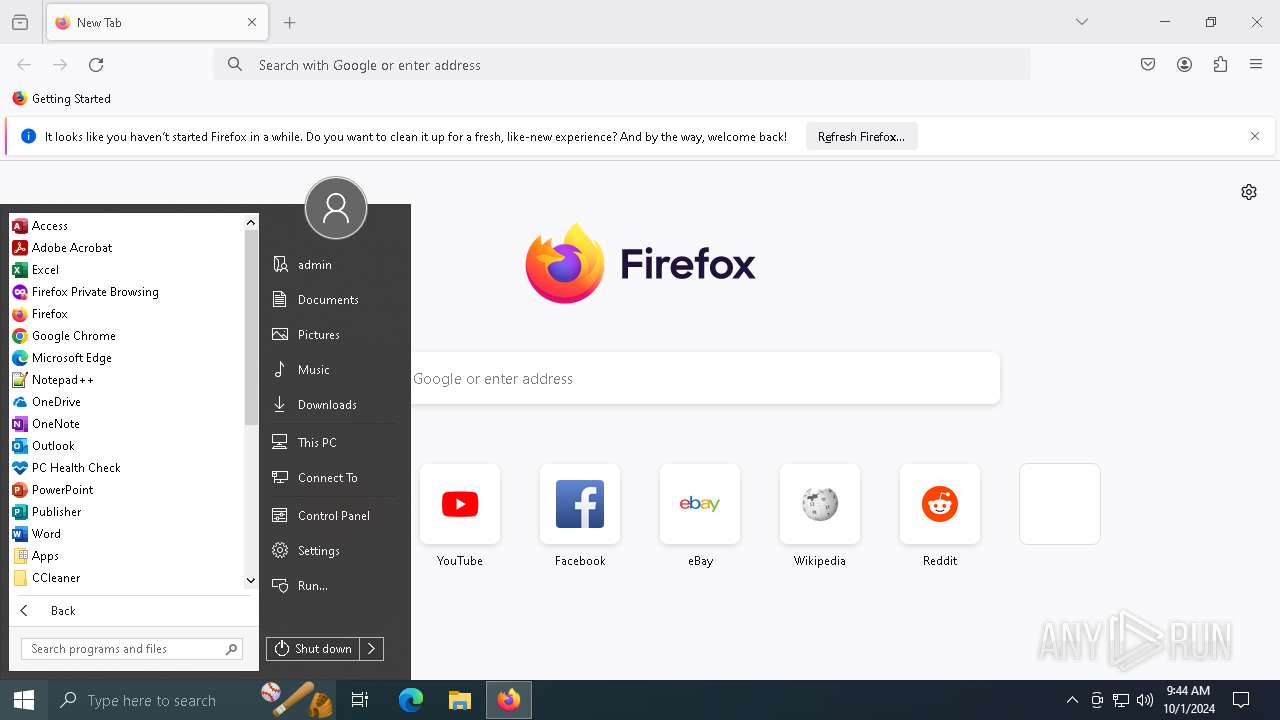
Task: Open Microsoft Edge from the programs list
Action: coord(128,358)
